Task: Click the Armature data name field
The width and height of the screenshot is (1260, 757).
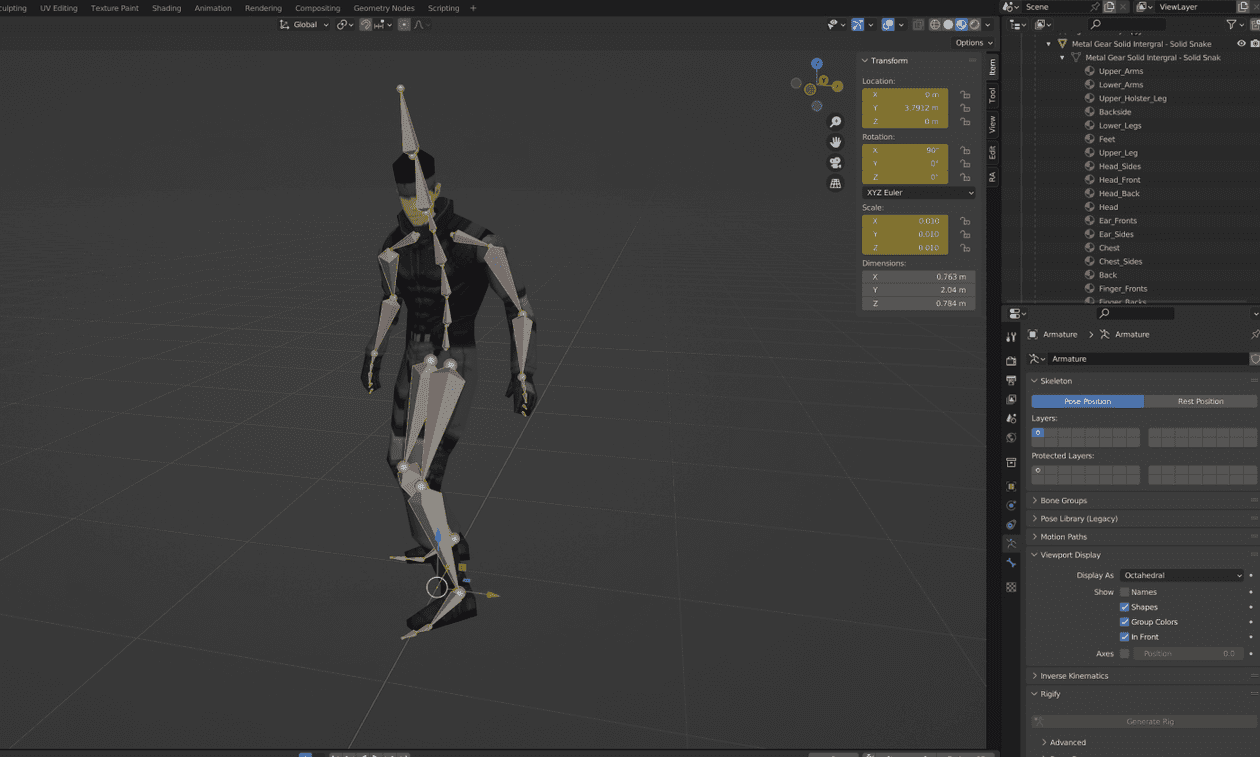Action: 1147,359
